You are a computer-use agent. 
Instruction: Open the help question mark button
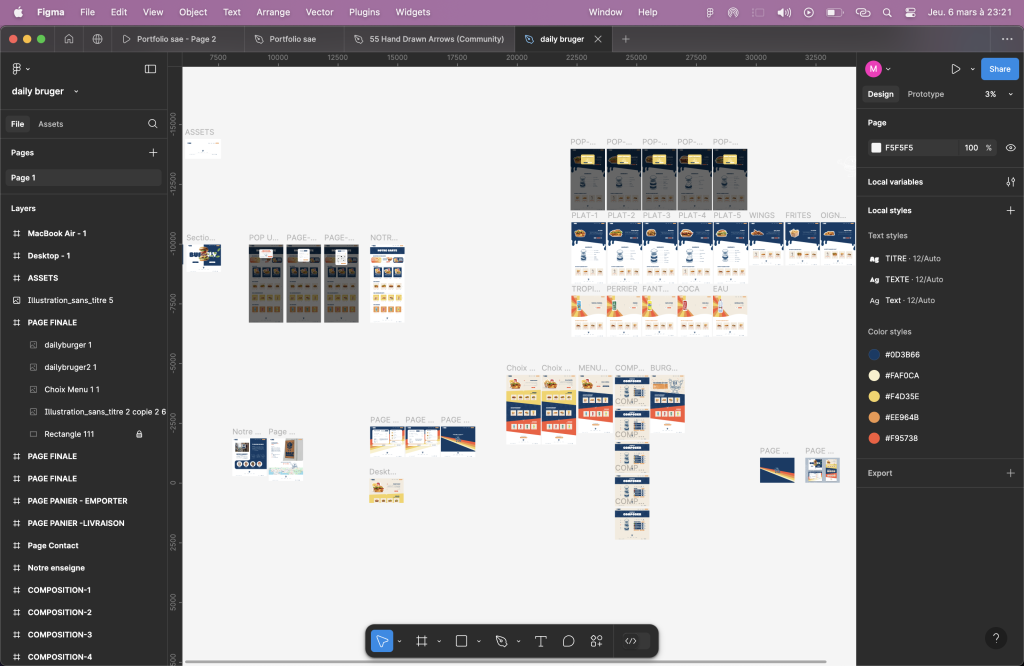995,638
